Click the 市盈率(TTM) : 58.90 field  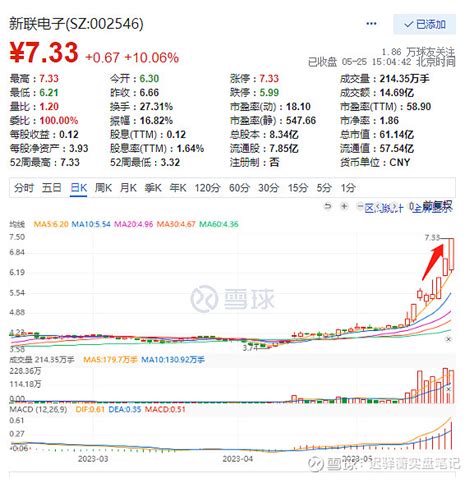pos(386,107)
